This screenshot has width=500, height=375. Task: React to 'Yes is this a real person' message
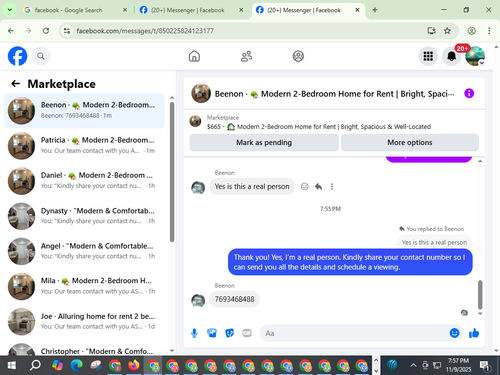pyautogui.click(x=304, y=186)
